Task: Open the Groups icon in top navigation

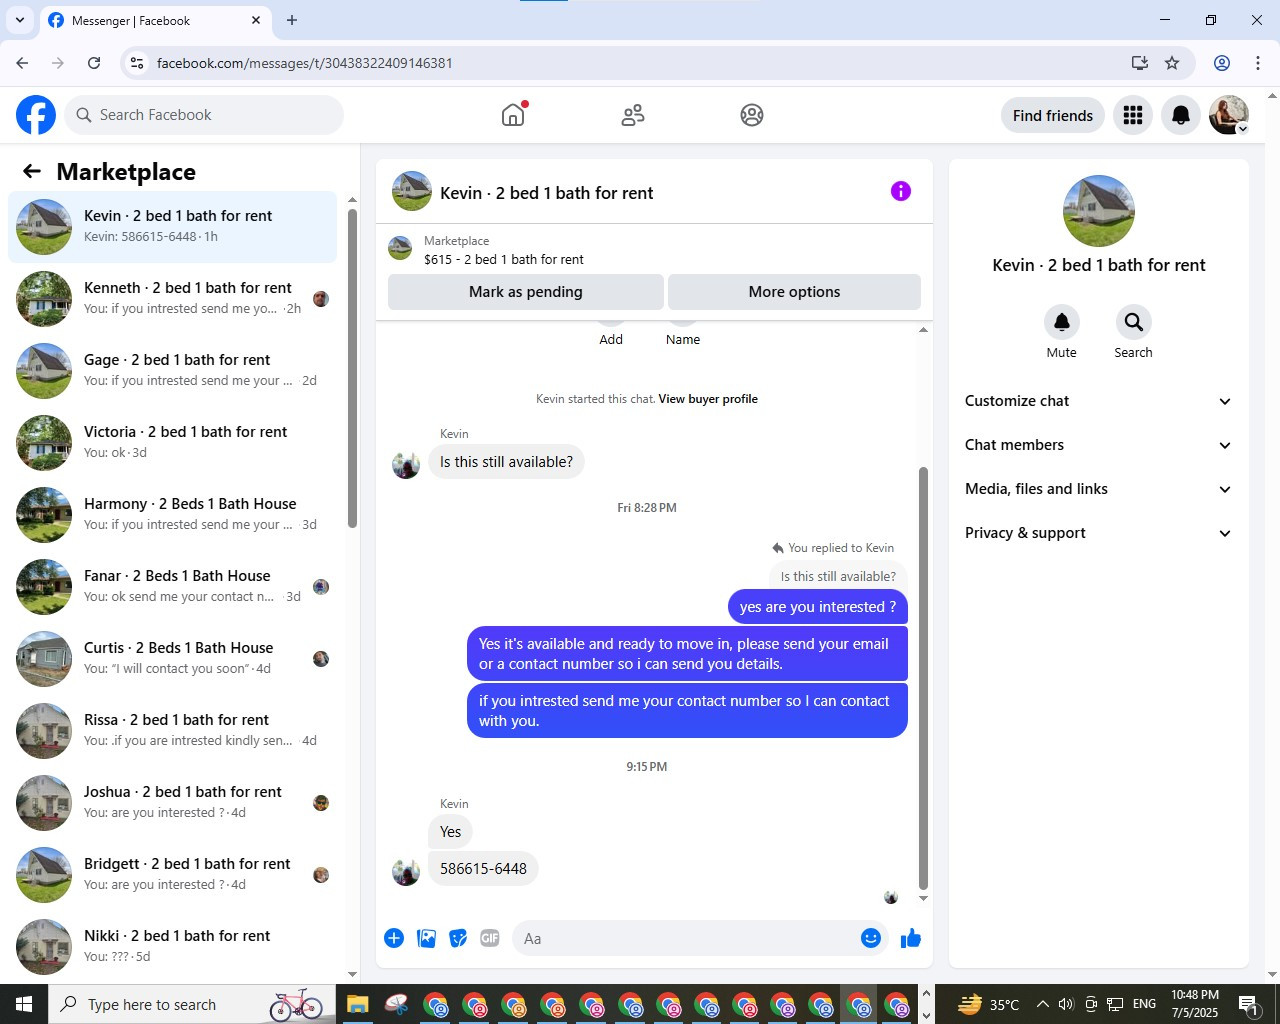Action: point(752,115)
